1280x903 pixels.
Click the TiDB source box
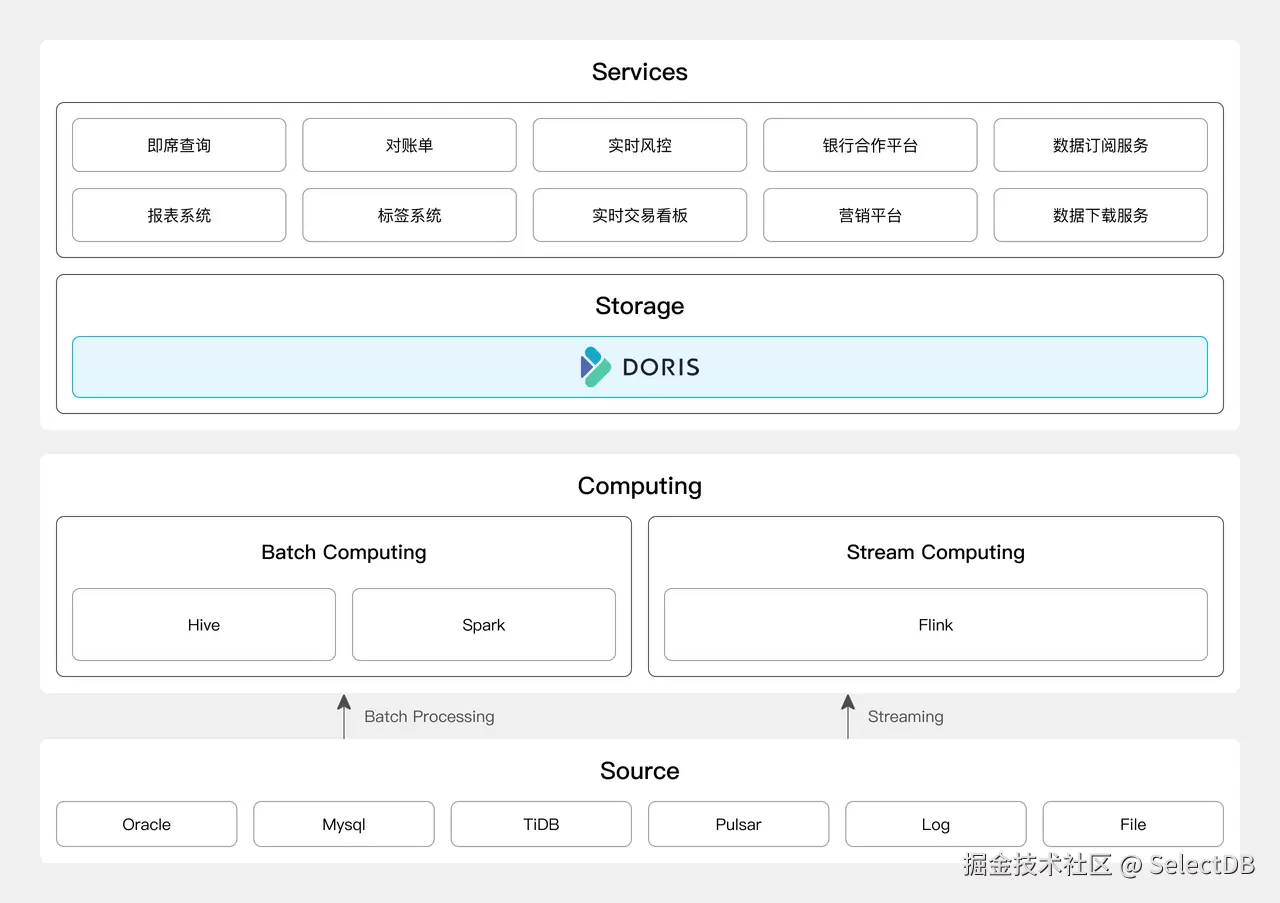click(x=541, y=824)
